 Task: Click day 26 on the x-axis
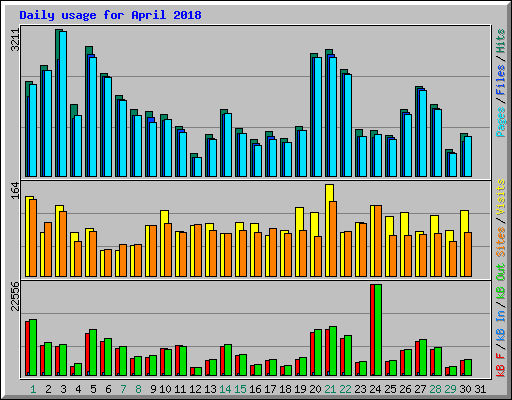coord(405,389)
